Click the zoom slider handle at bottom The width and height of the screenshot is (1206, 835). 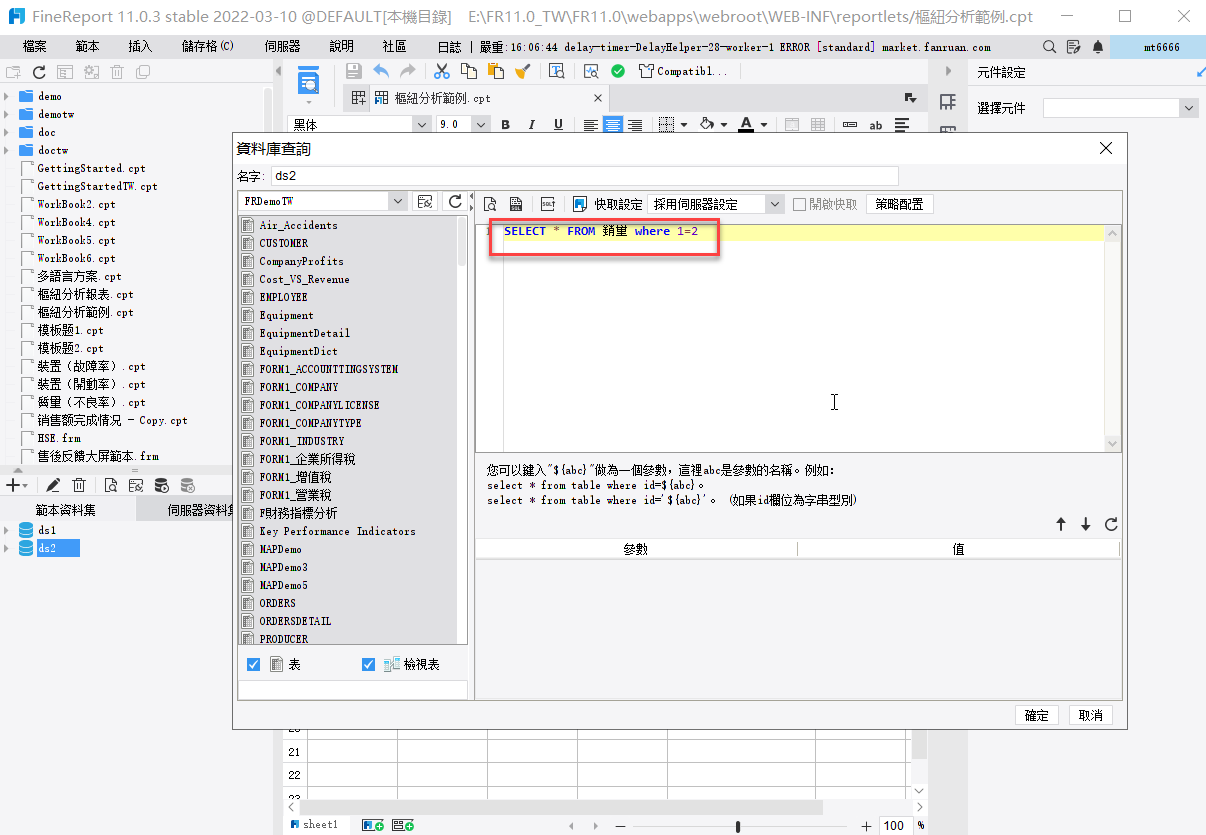click(738, 826)
